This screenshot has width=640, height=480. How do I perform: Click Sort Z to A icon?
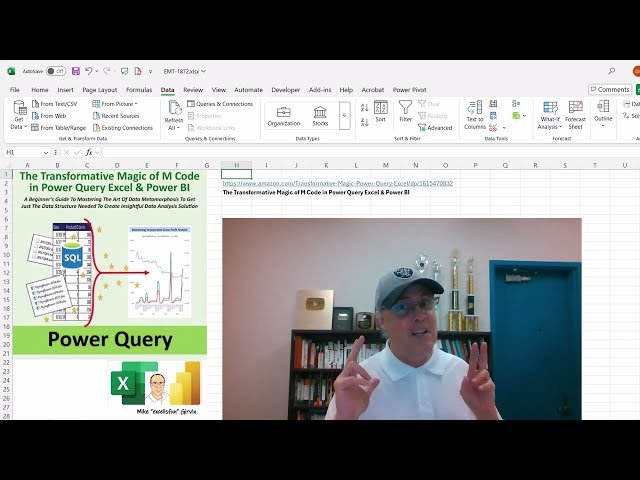pos(365,122)
